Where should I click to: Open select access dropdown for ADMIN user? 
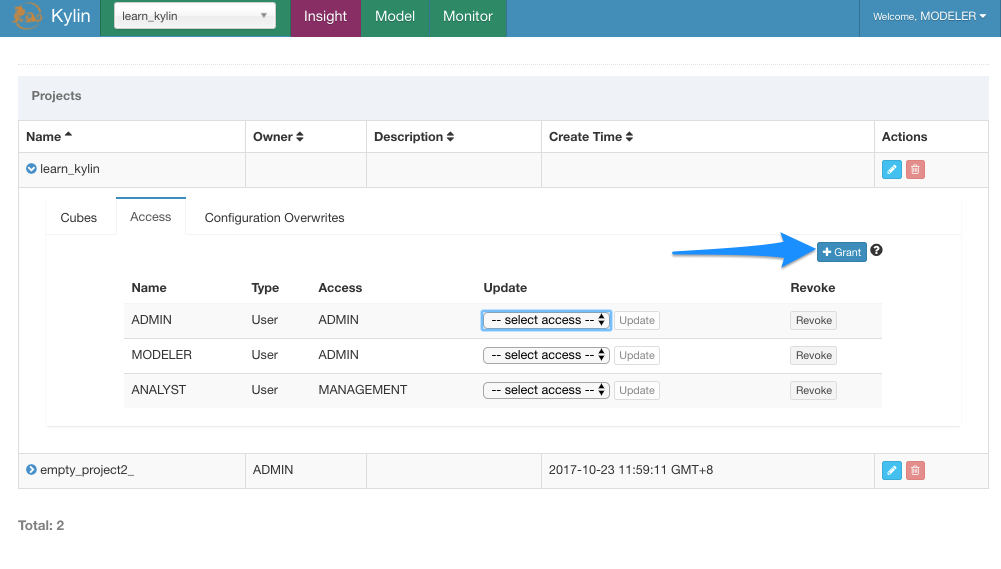tap(546, 320)
